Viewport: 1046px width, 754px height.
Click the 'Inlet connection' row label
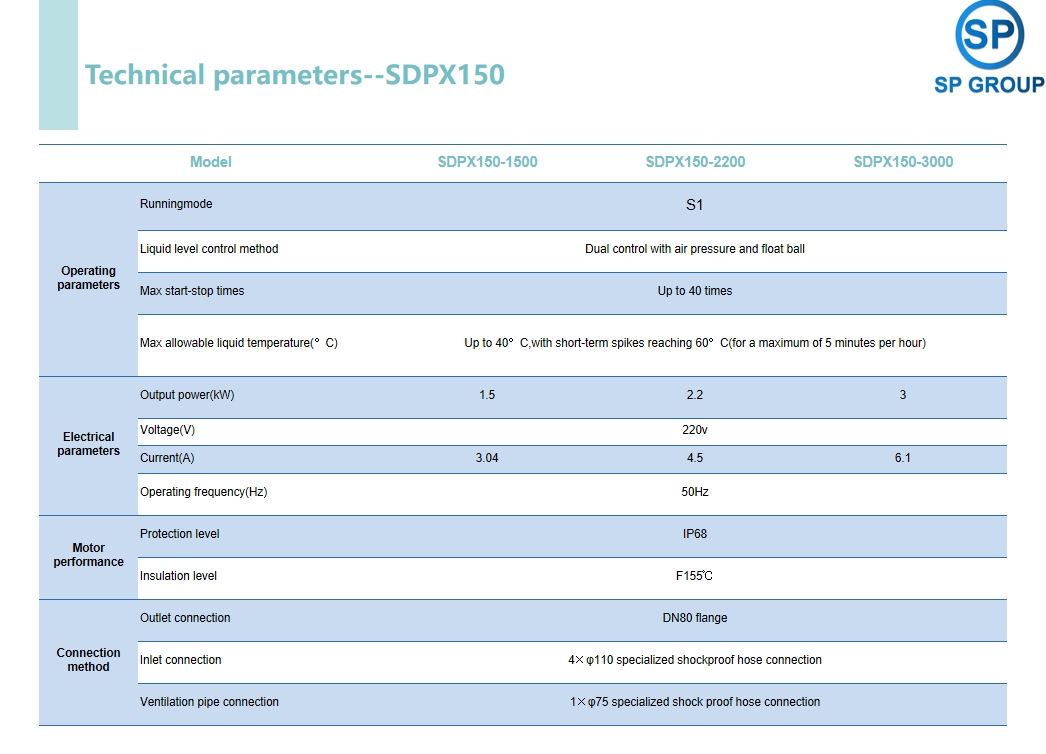point(180,660)
